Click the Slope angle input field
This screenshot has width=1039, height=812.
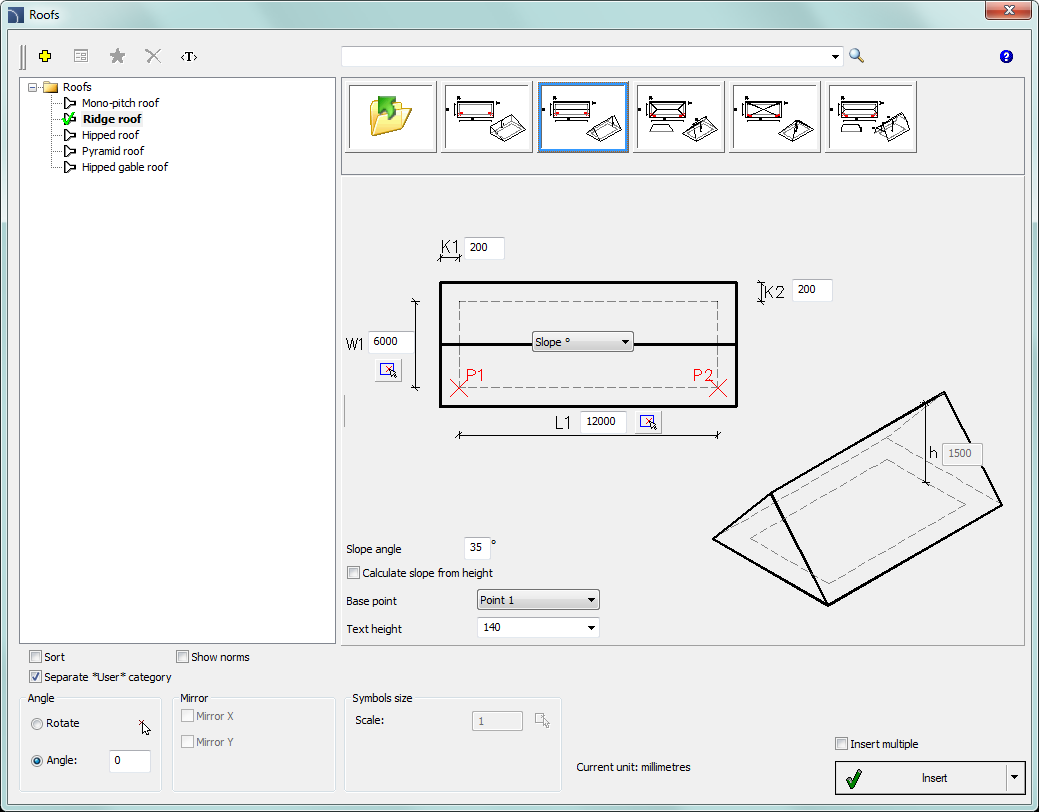(x=476, y=548)
